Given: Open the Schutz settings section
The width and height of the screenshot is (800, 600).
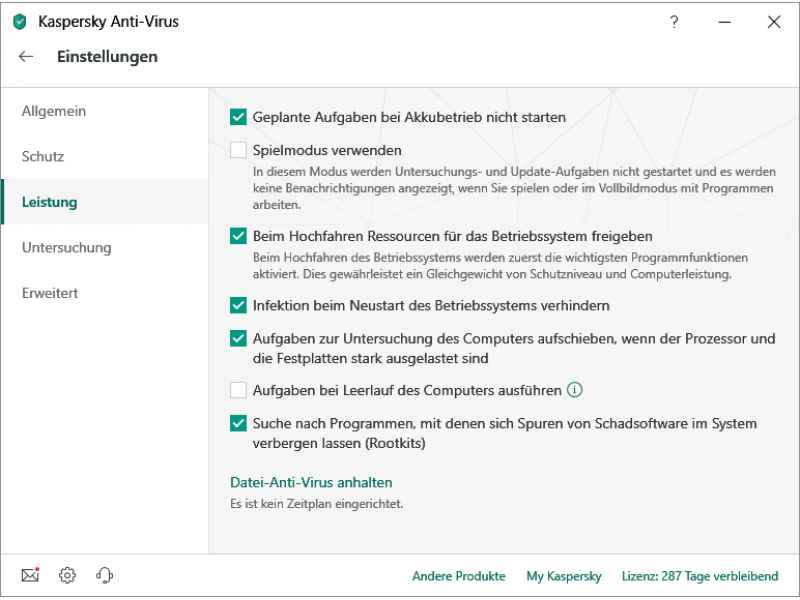Looking at the screenshot, I should 43,157.
